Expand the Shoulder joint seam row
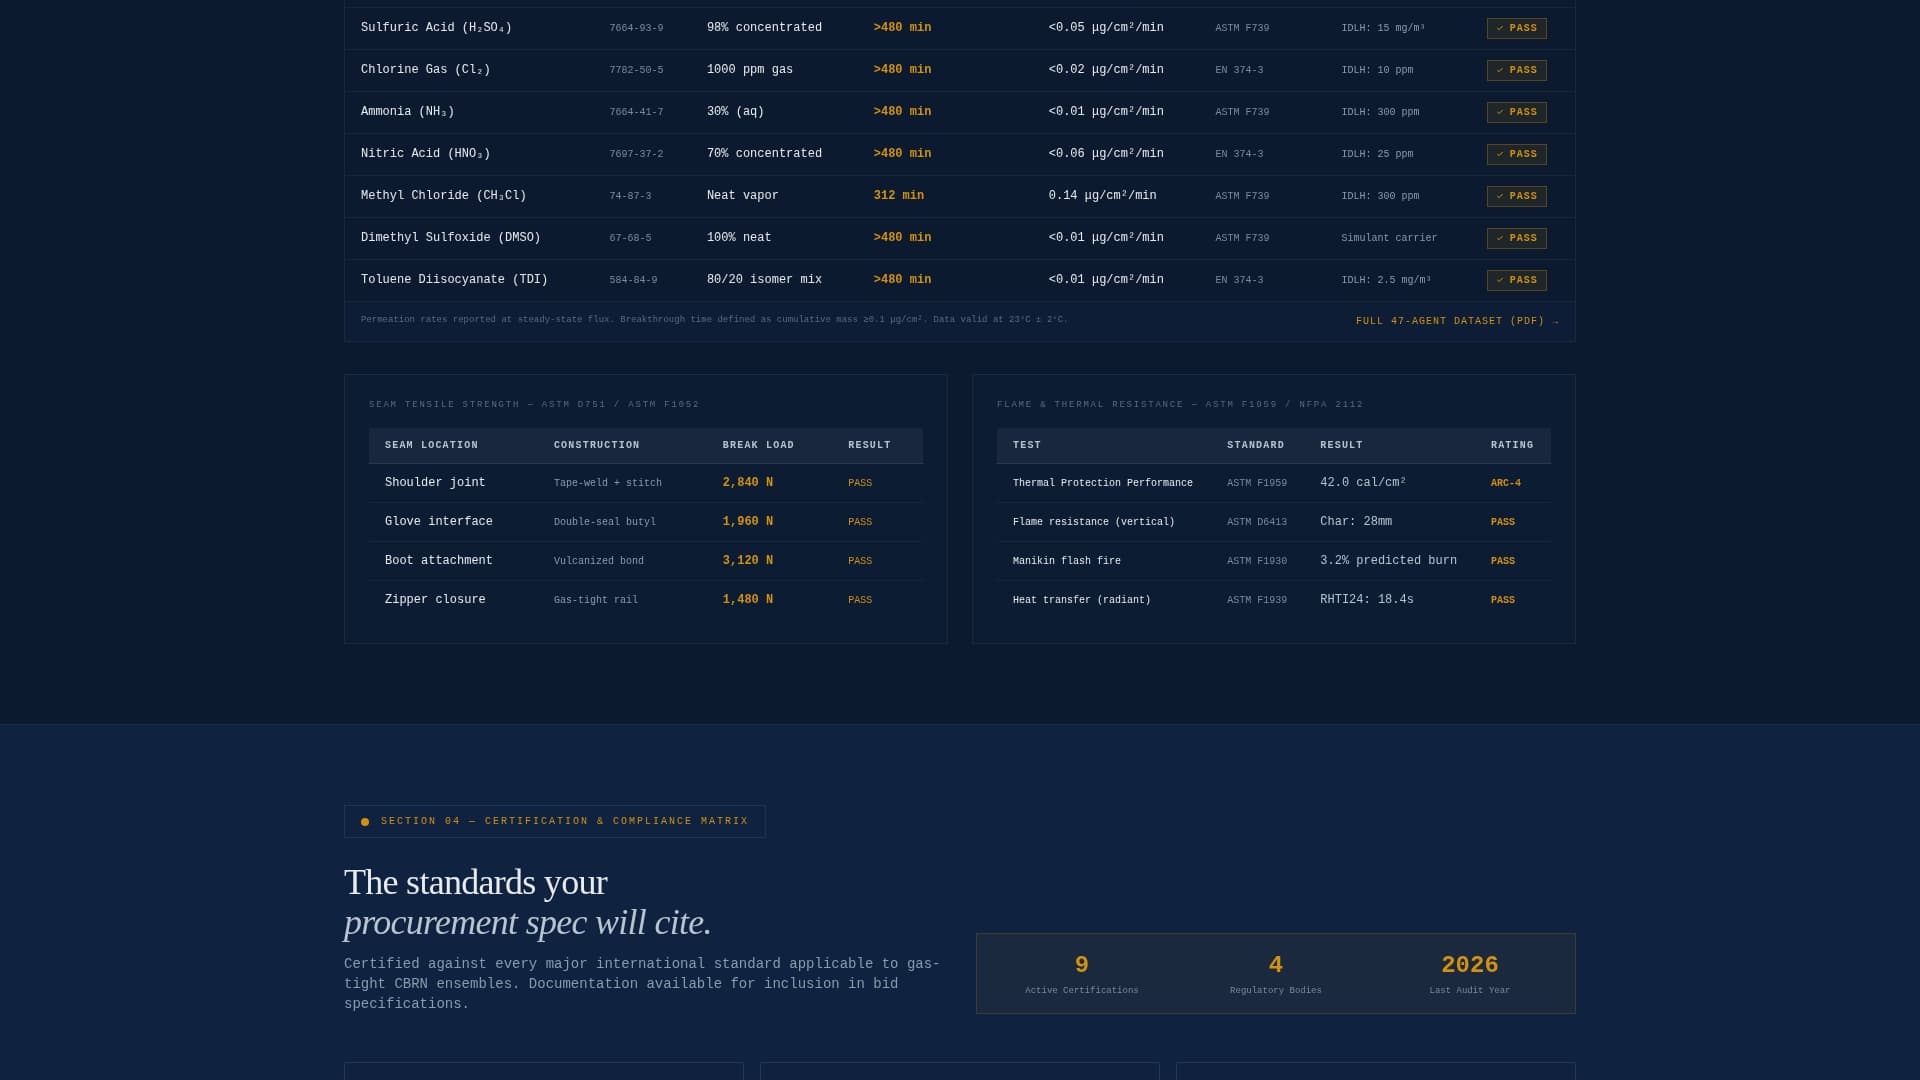Screen dimensions: 1920x1080 pyautogui.click(x=646, y=482)
